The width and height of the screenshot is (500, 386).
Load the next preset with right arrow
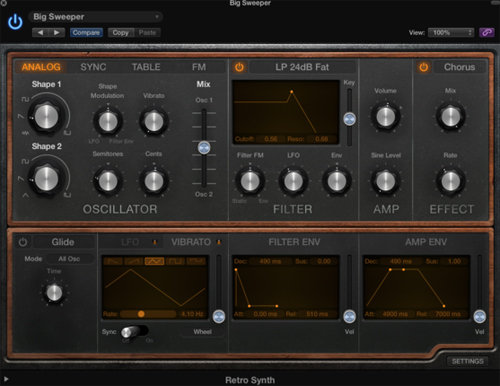pos(57,33)
